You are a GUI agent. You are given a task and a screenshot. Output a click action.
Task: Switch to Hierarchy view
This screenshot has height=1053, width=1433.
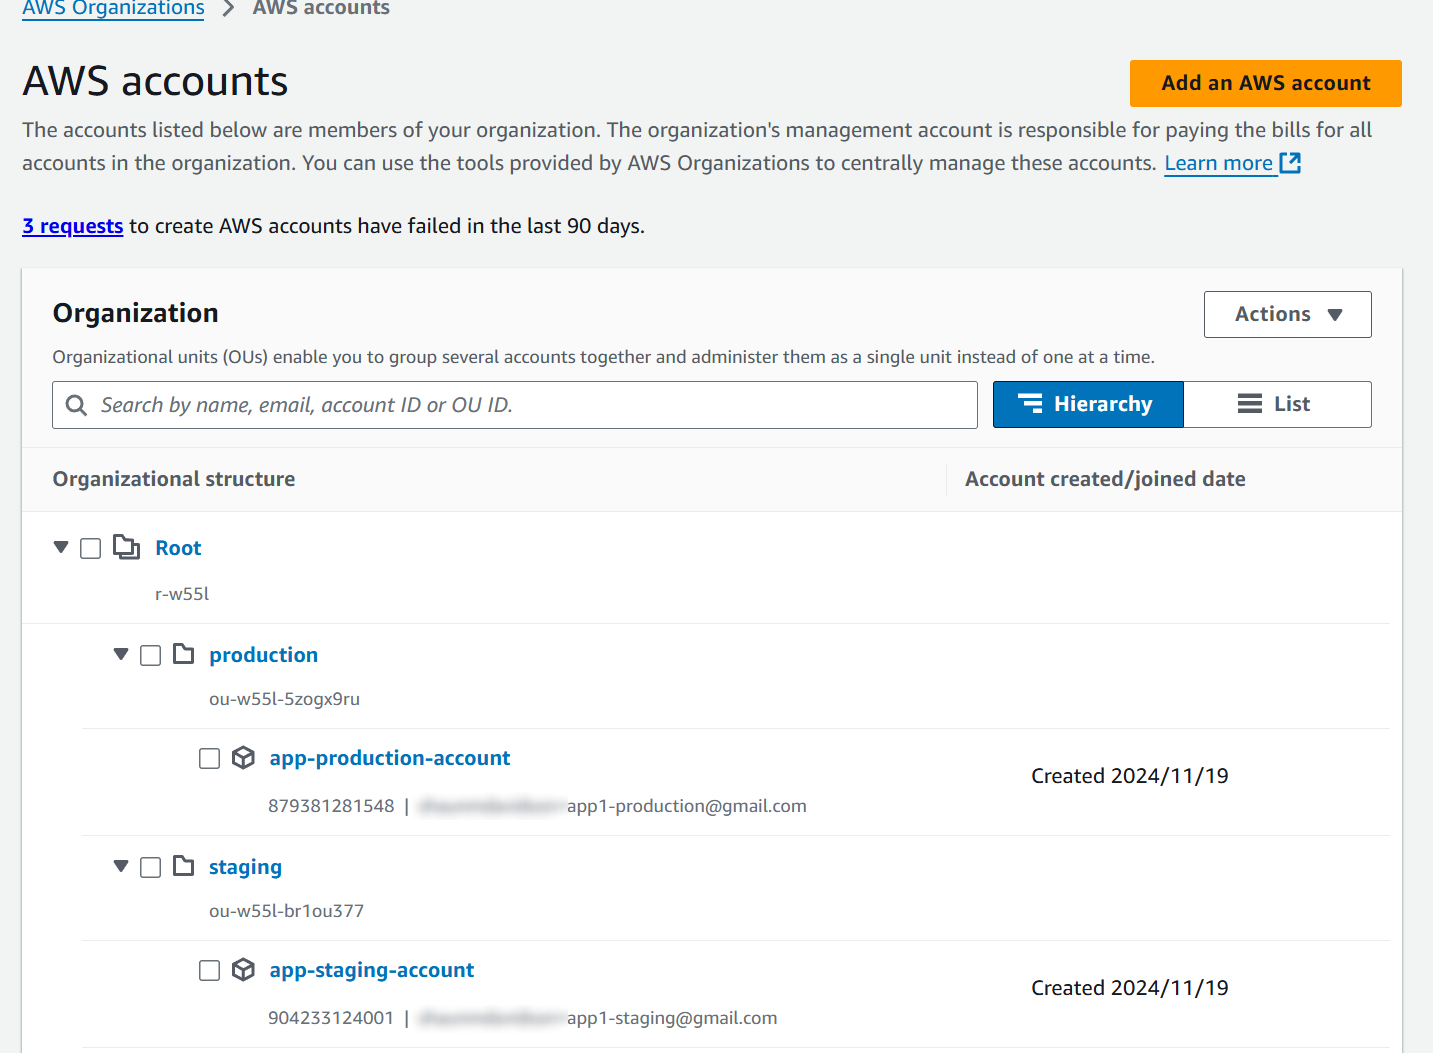[x=1088, y=404]
